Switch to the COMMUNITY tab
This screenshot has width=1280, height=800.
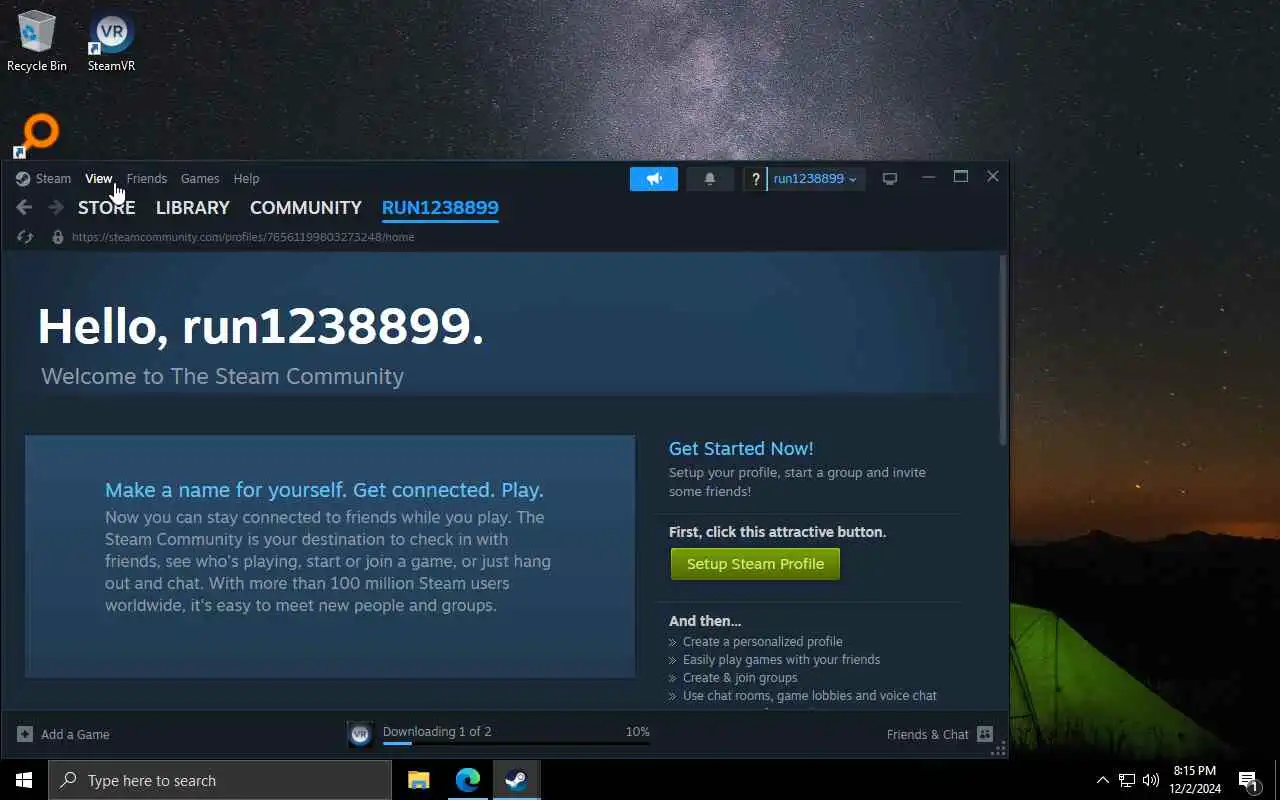point(306,208)
